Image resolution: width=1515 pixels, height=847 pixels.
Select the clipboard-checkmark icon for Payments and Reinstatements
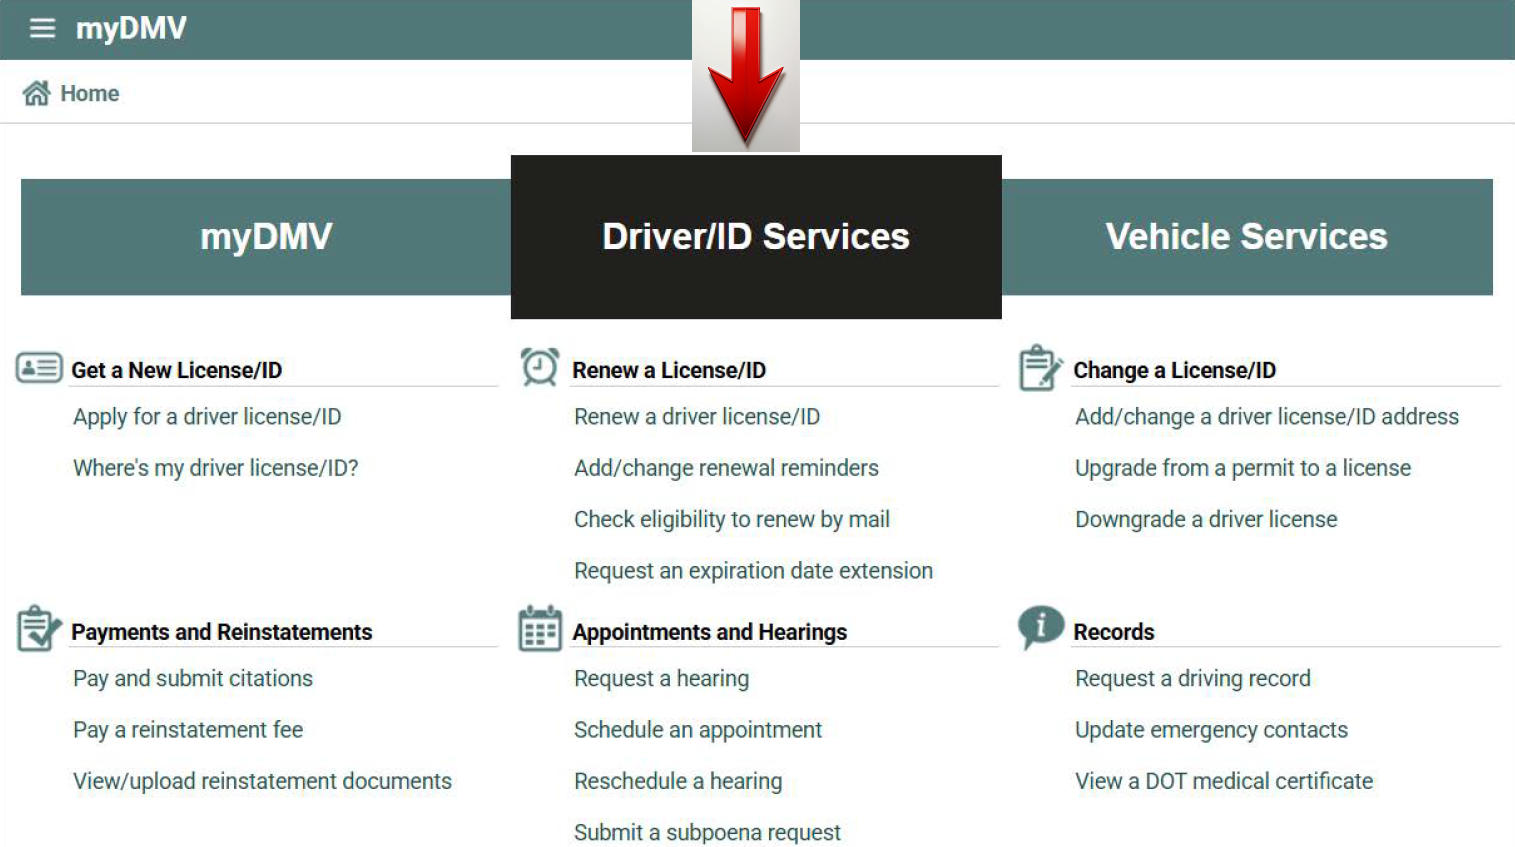point(38,628)
